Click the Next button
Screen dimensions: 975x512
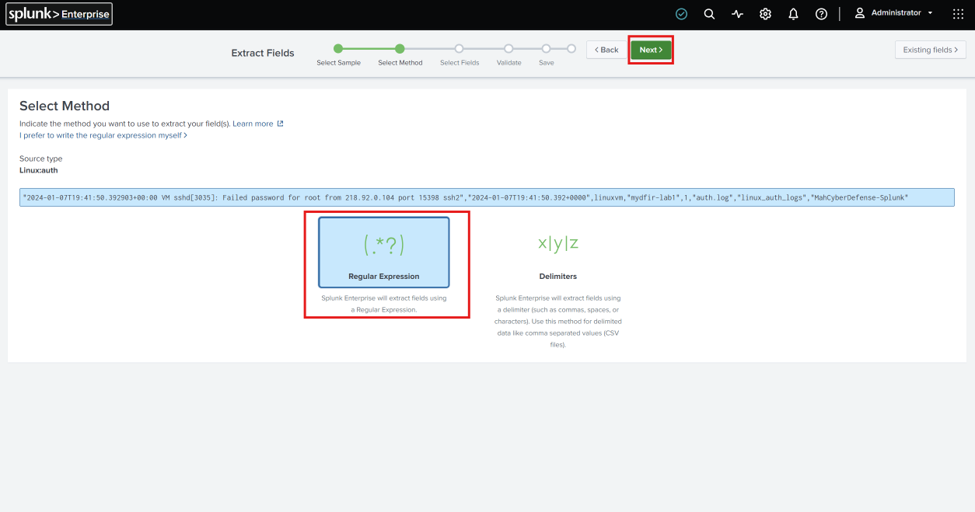click(x=650, y=50)
